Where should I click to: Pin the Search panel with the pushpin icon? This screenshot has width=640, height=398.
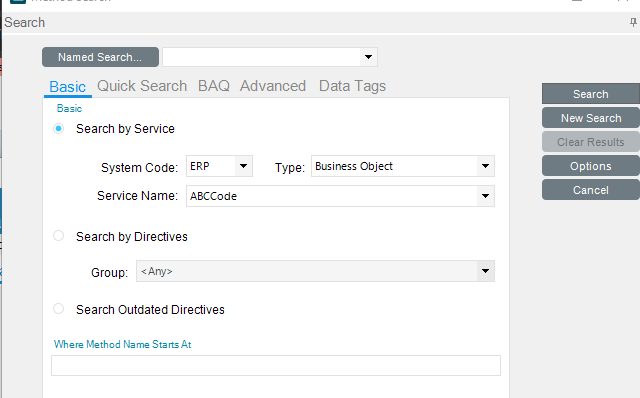[633, 22]
